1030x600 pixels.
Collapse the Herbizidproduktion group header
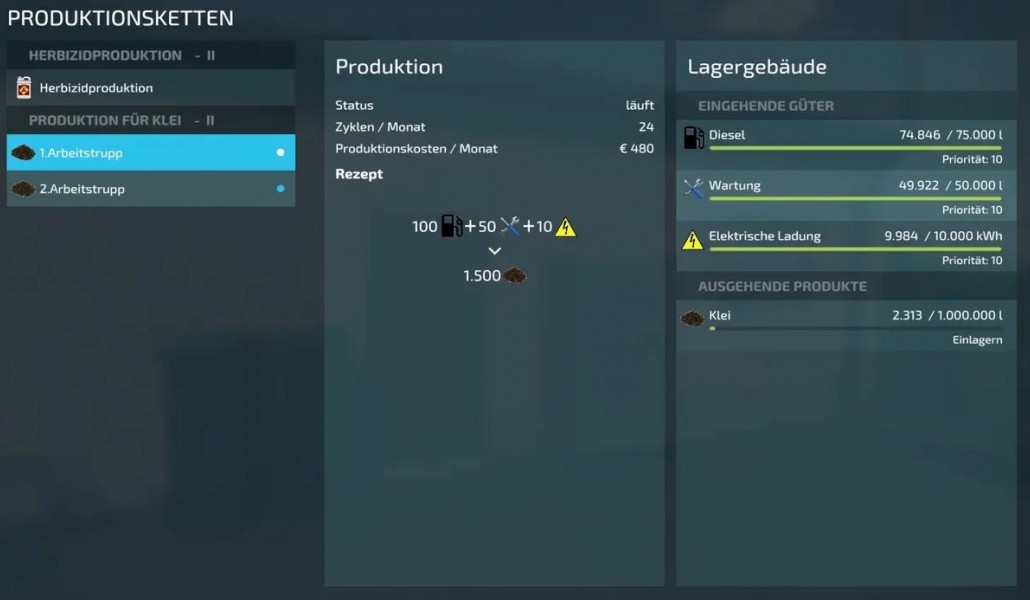tap(150, 55)
